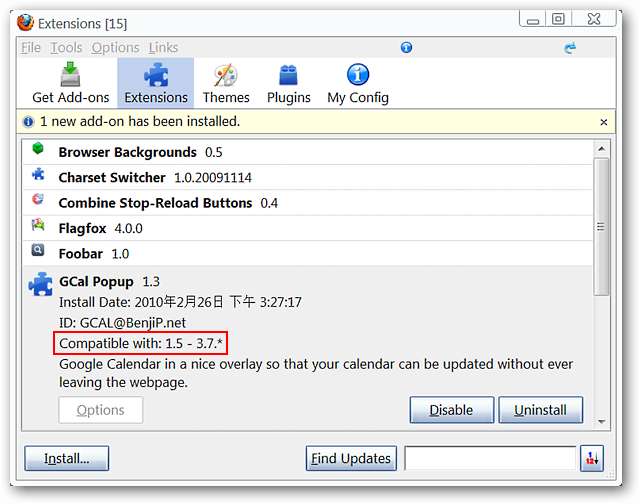640x504 pixels.
Task: Click the GCal Popup 1.3 title
Action: 109,282
